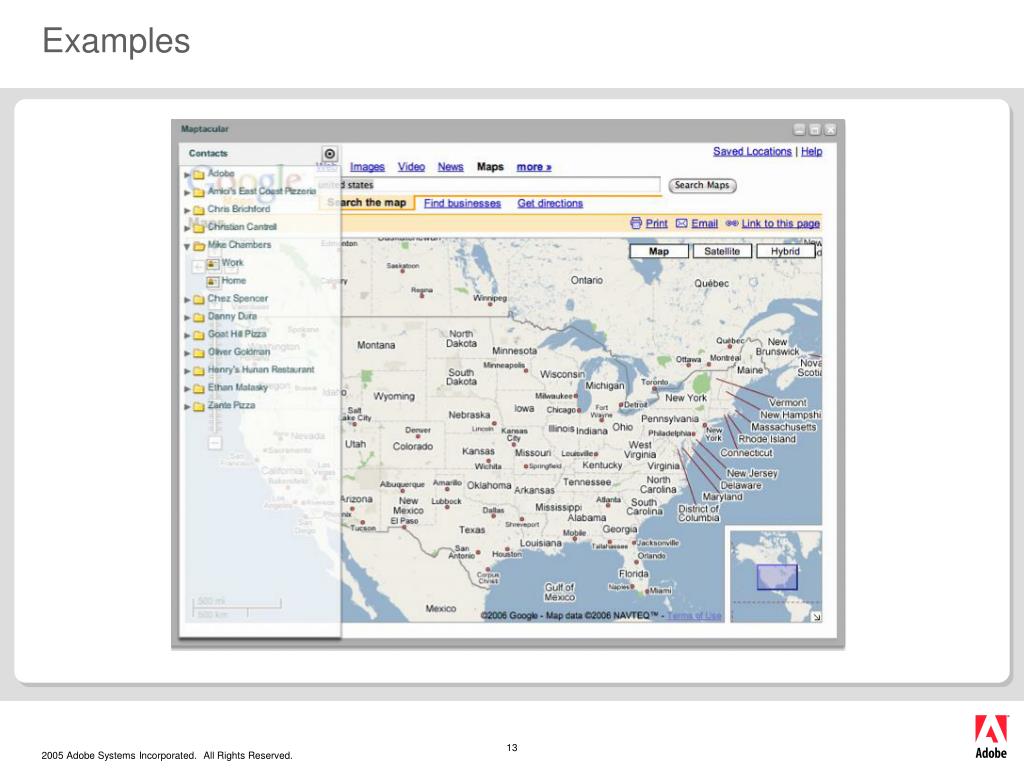
Task: Click the Zante Pizza folder icon
Action: pyautogui.click(x=199, y=406)
